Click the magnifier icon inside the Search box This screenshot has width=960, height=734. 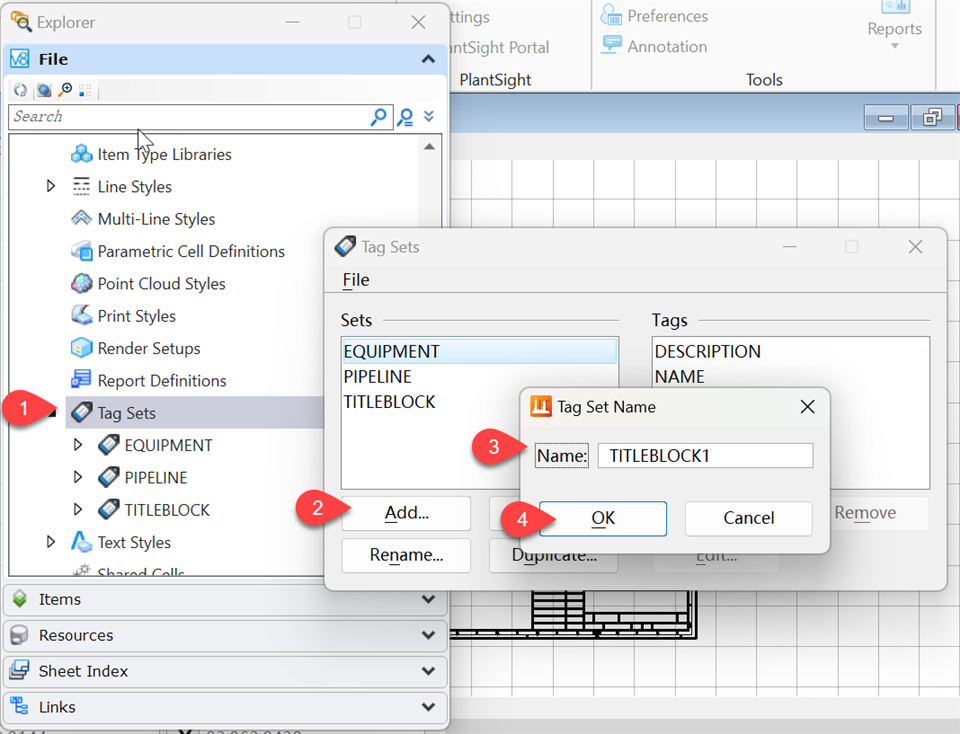click(x=378, y=116)
